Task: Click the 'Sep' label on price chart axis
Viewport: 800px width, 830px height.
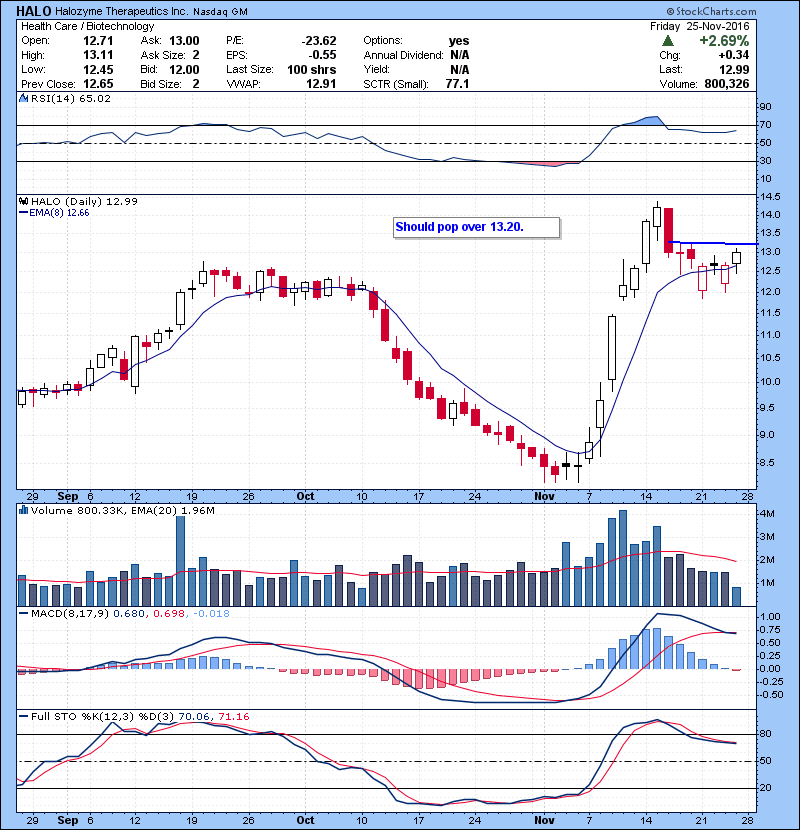Action: pyautogui.click(x=68, y=497)
